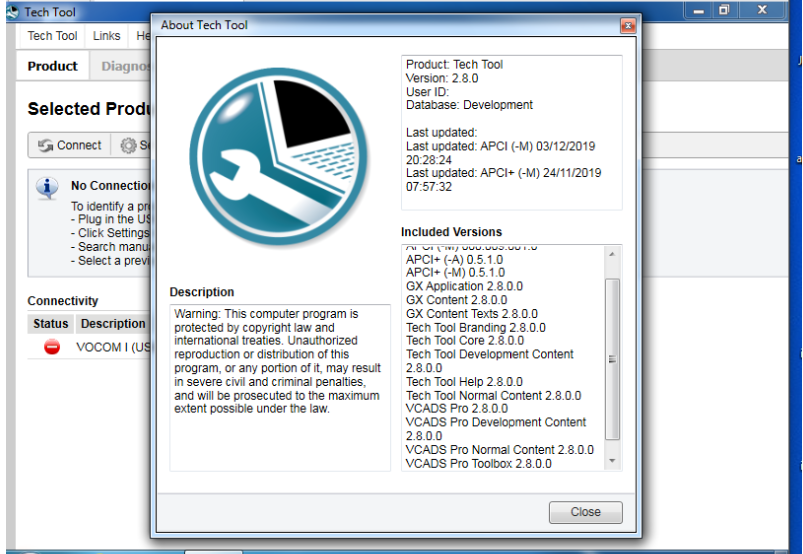Click the Tech Tool logo in About dialog

click(279, 157)
